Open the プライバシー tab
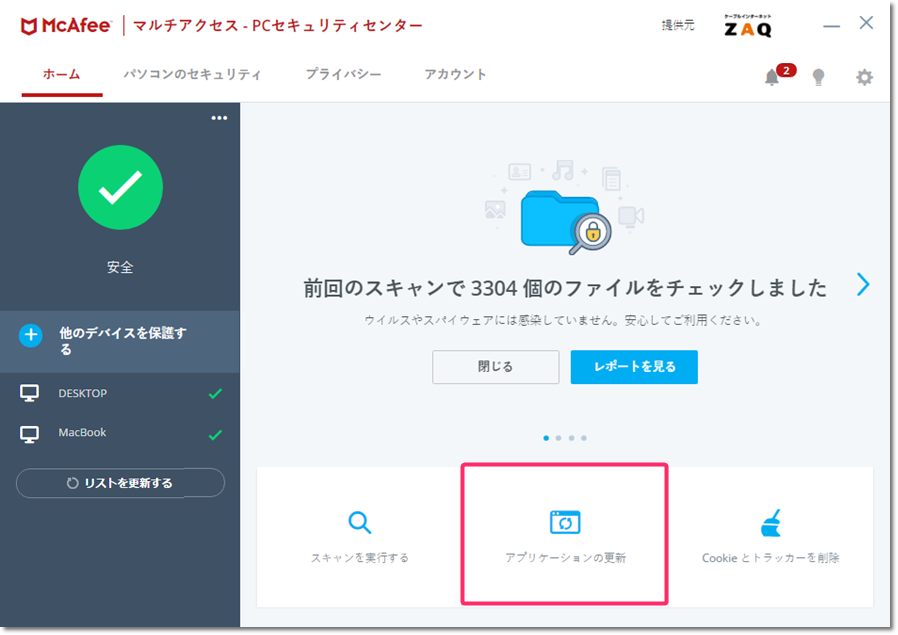Screen dimensions: 898x635 343,74
